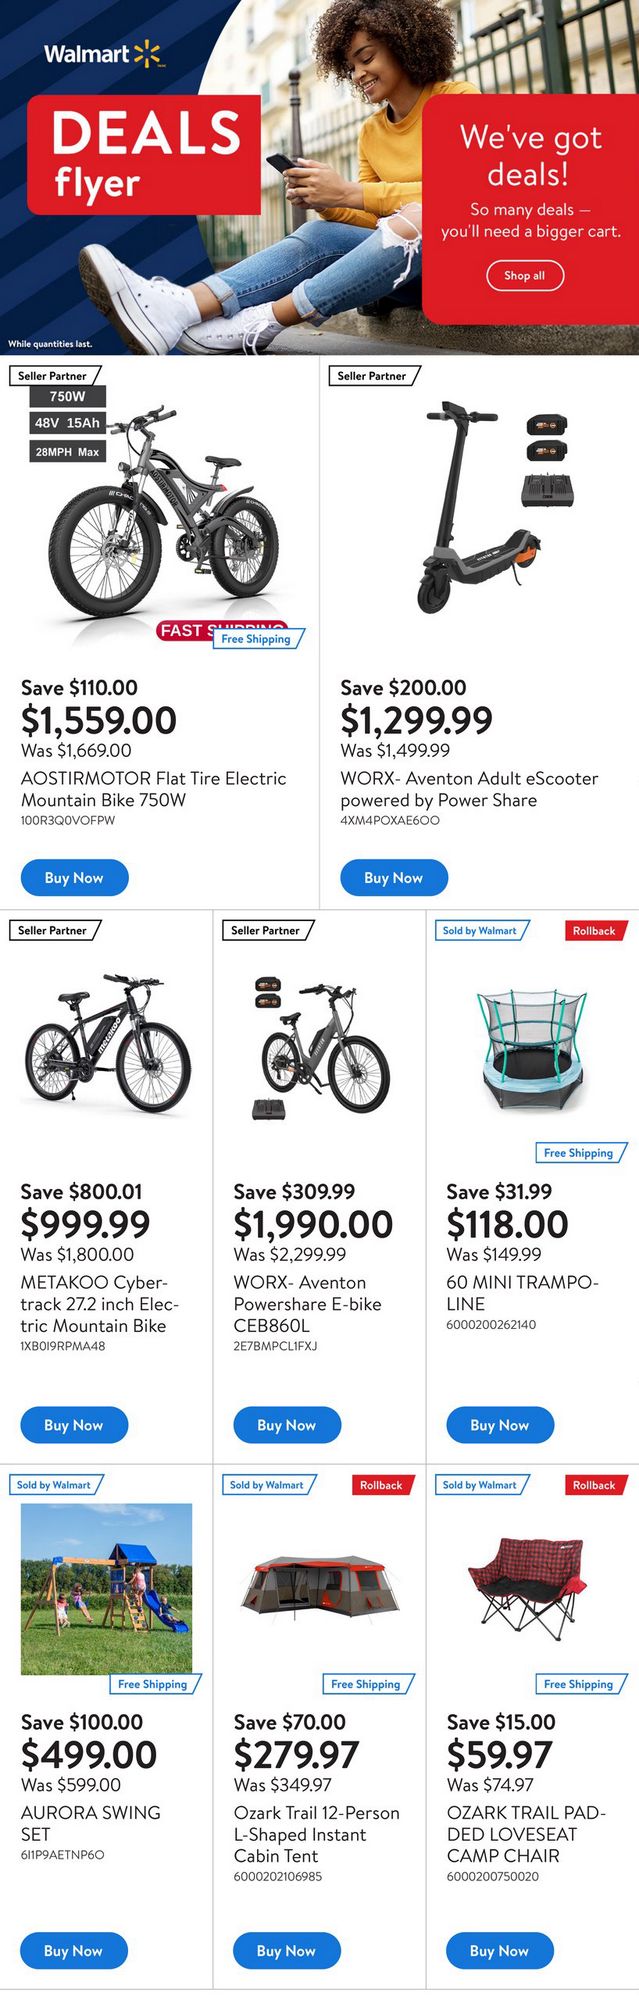Image resolution: width=639 pixels, height=2000 pixels.
Task: Click the Rollback badge on the trampoline
Action: 594,930
